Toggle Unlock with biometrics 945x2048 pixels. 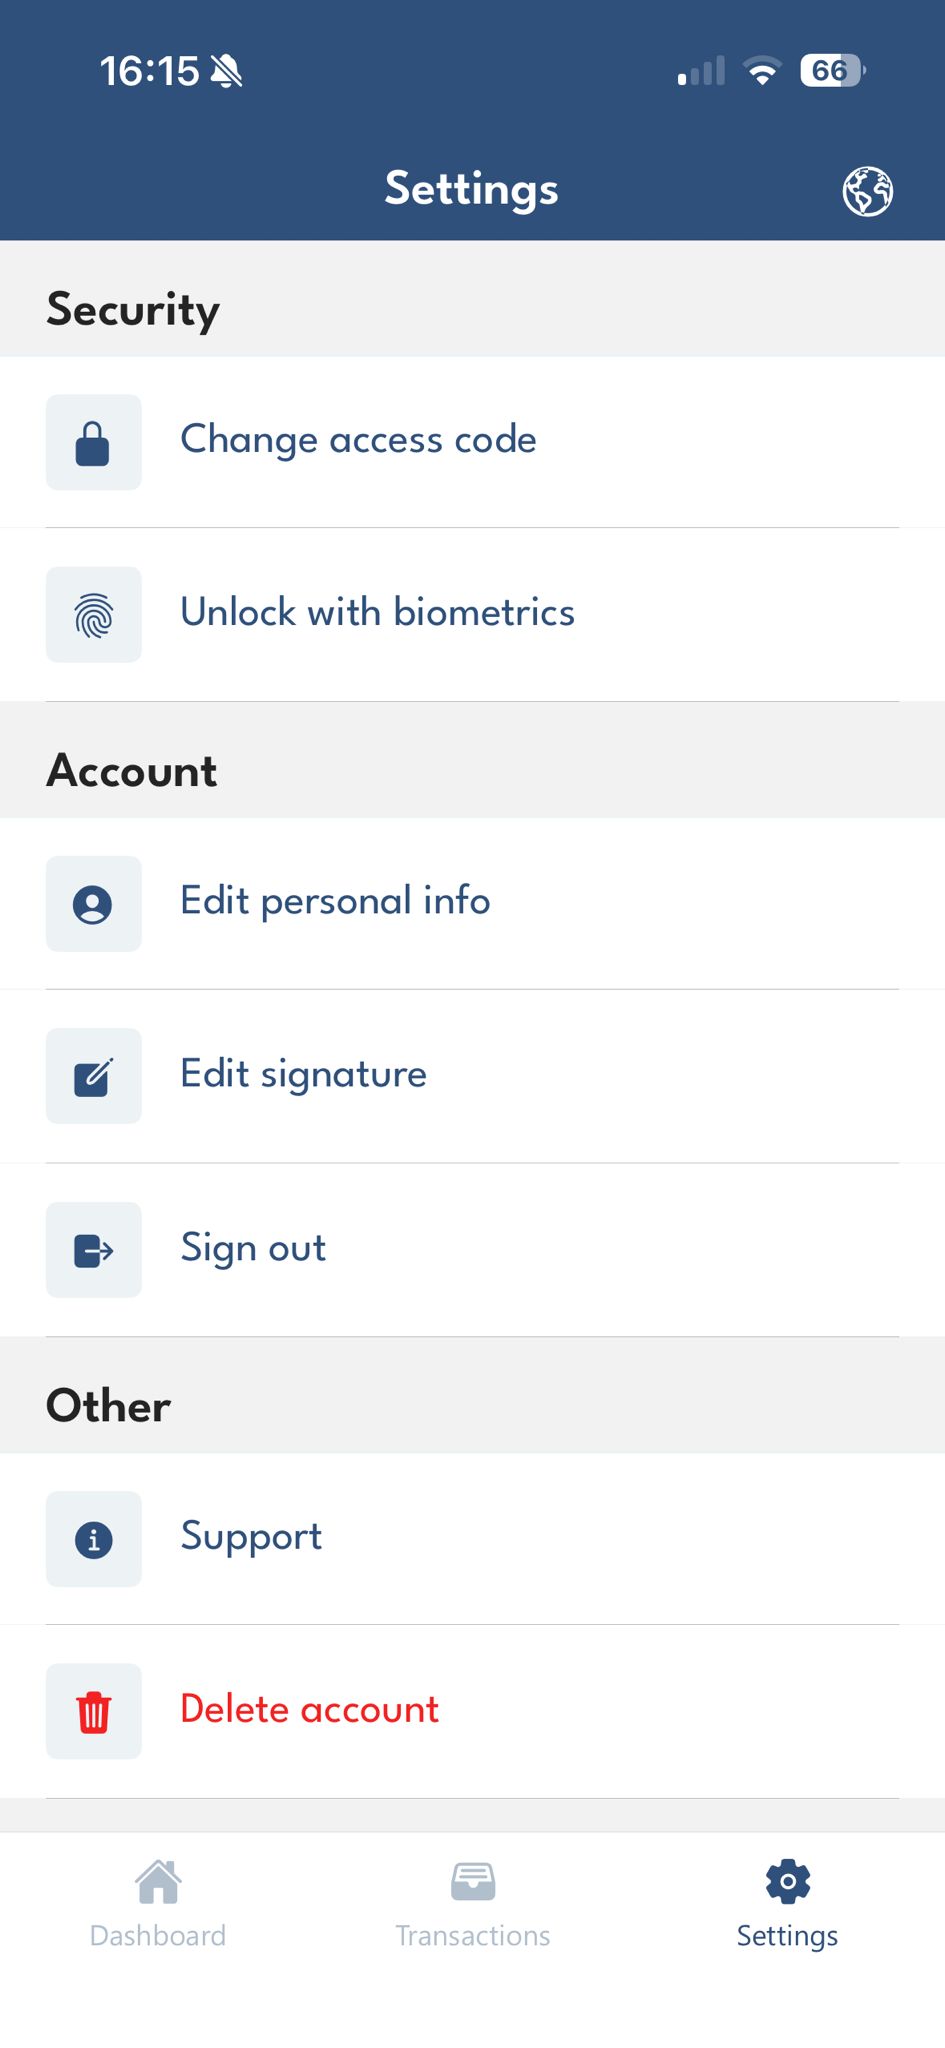377,613
